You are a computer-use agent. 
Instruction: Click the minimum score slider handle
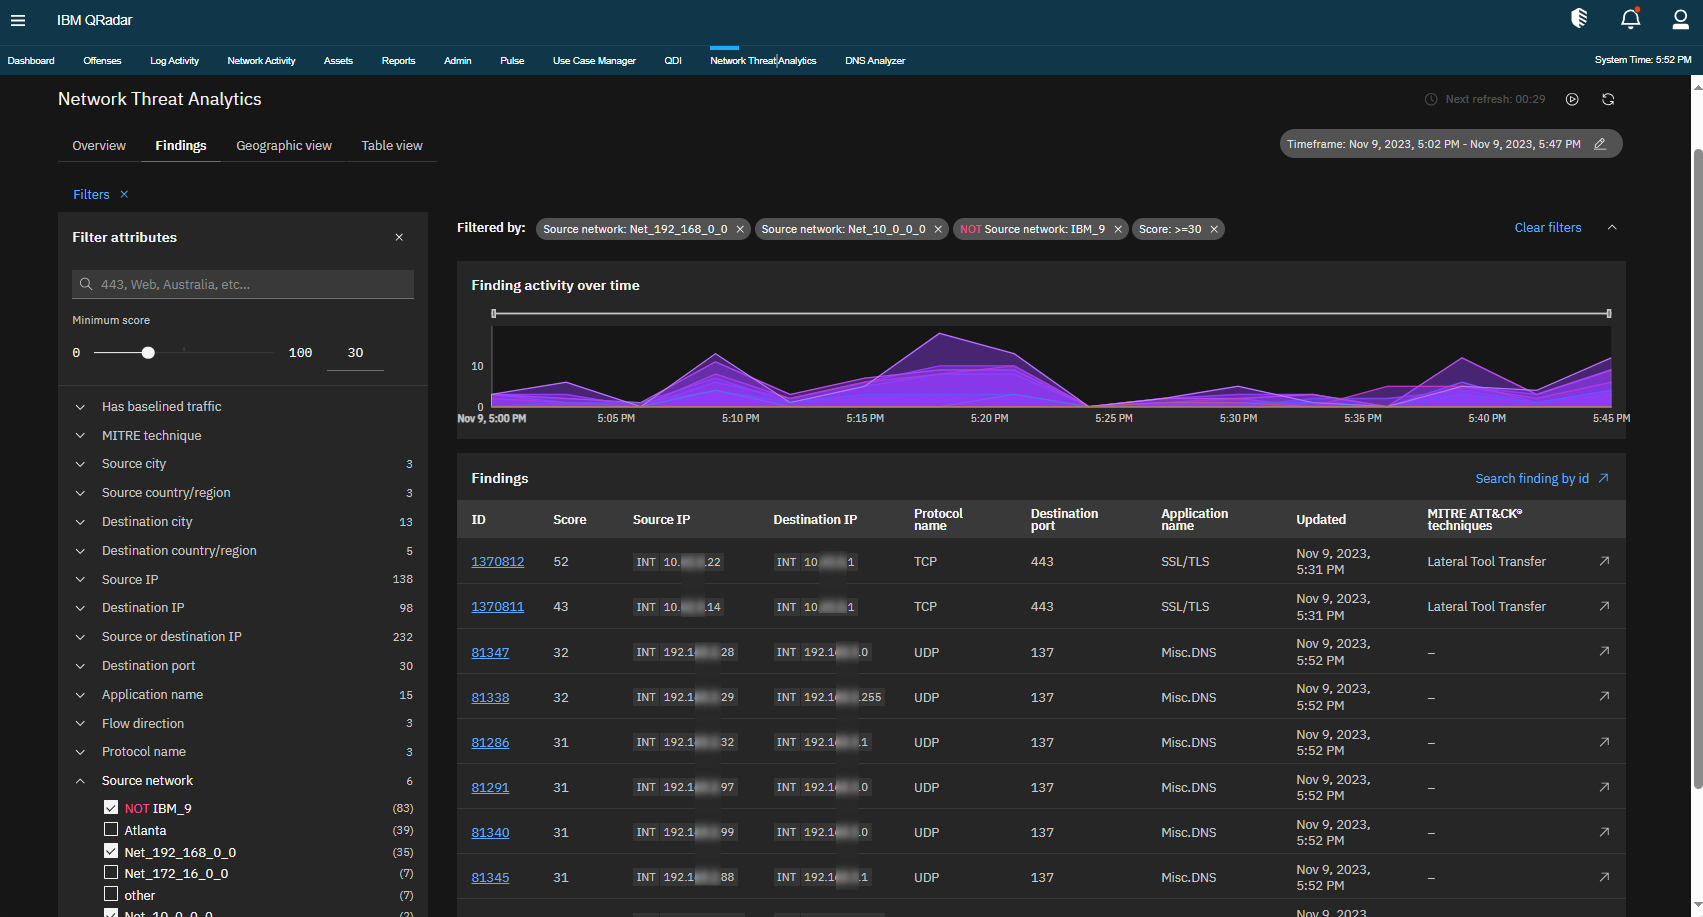pyautogui.click(x=148, y=352)
